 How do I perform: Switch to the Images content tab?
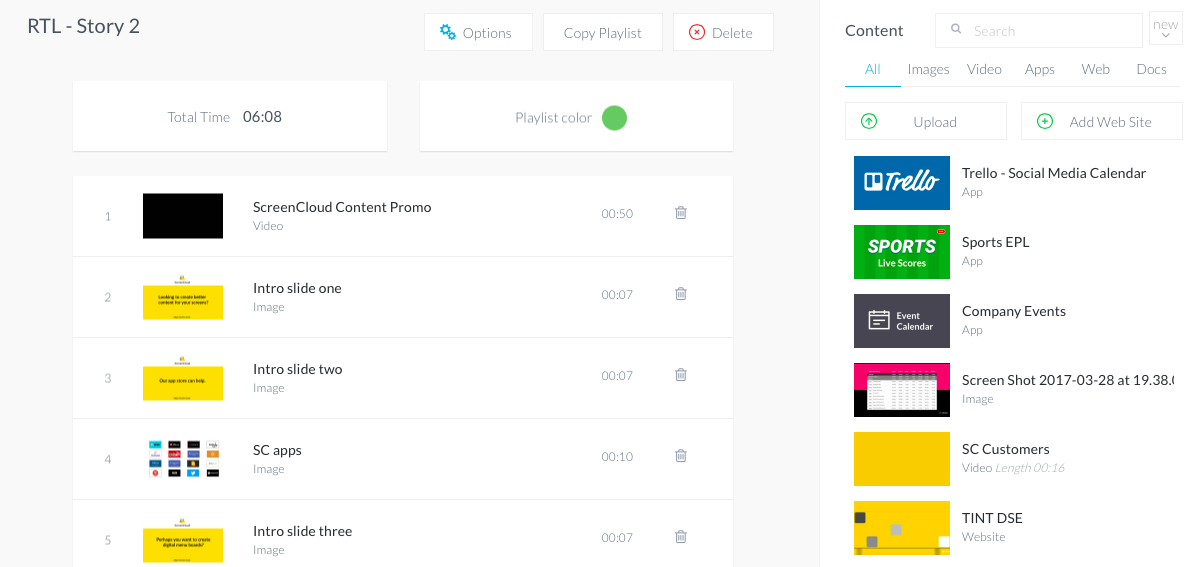click(928, 69)
